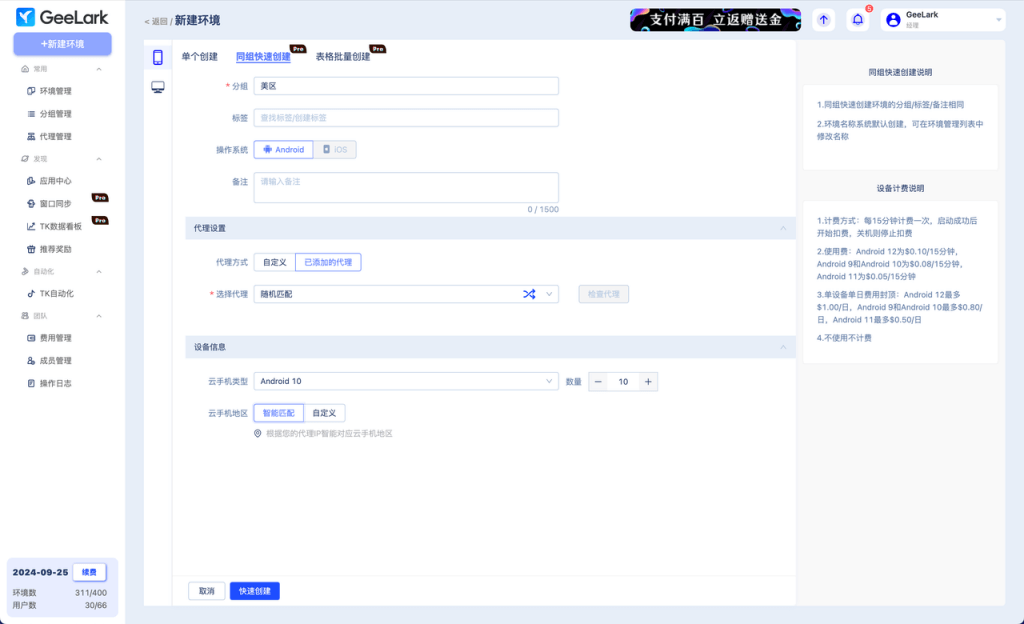1024x624 pixels.
Task: Click the 快速创建 button
Action: (255, 591)
